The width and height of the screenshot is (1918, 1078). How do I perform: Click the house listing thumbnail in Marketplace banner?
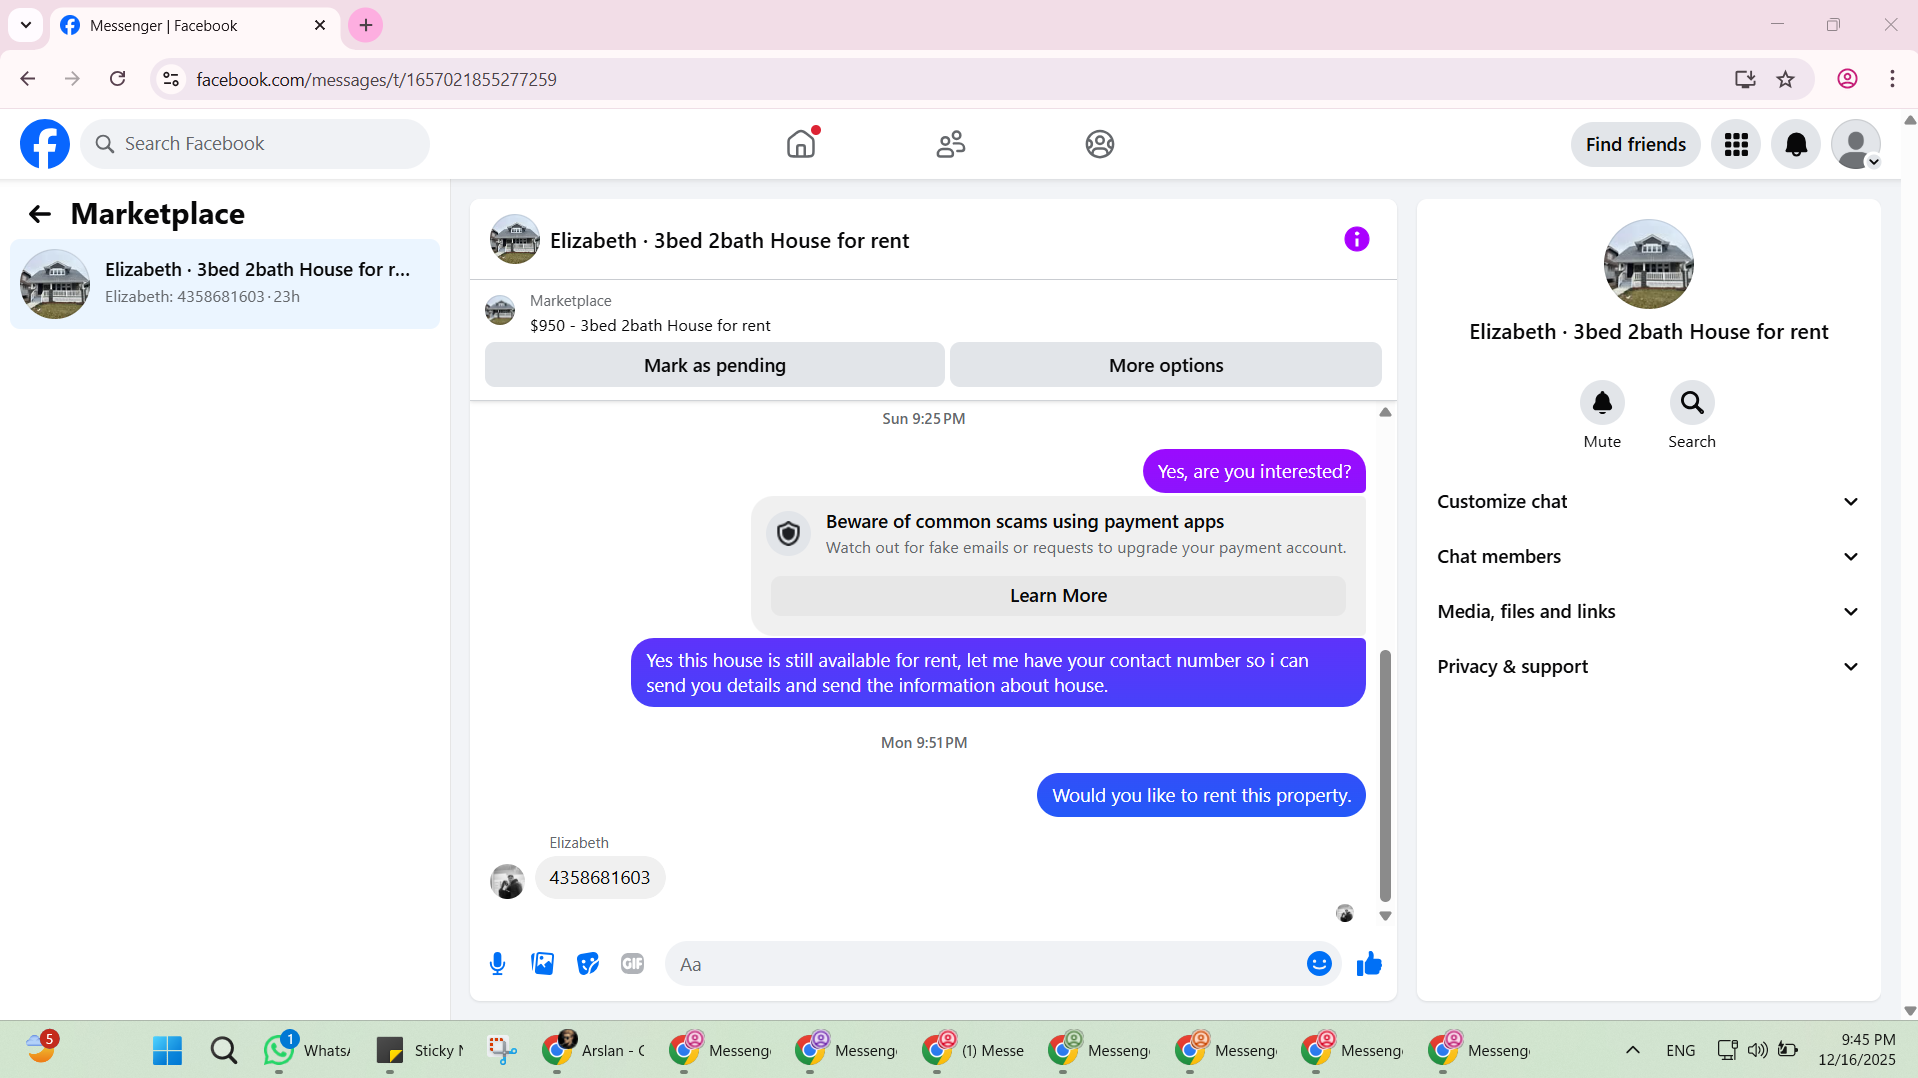pyautogui.click(x=500, y=311)
